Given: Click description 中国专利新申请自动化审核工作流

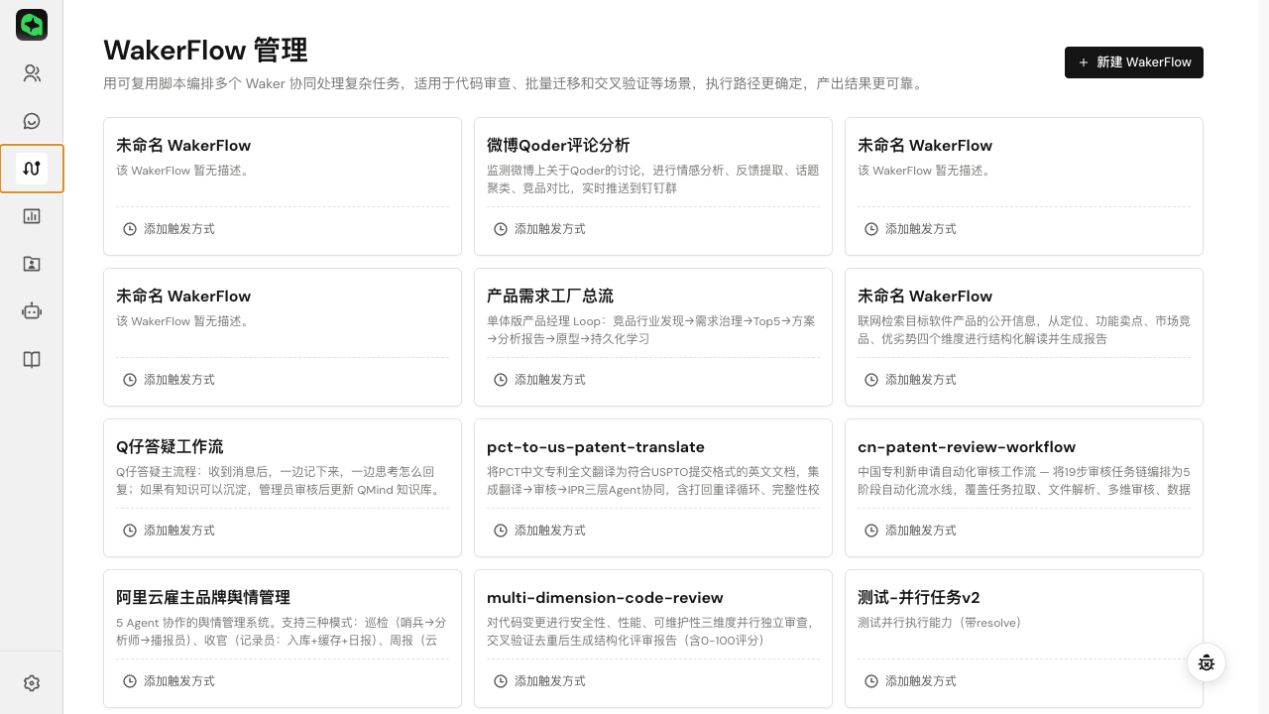Looking at the screenshot, I should click(1024, 481).
